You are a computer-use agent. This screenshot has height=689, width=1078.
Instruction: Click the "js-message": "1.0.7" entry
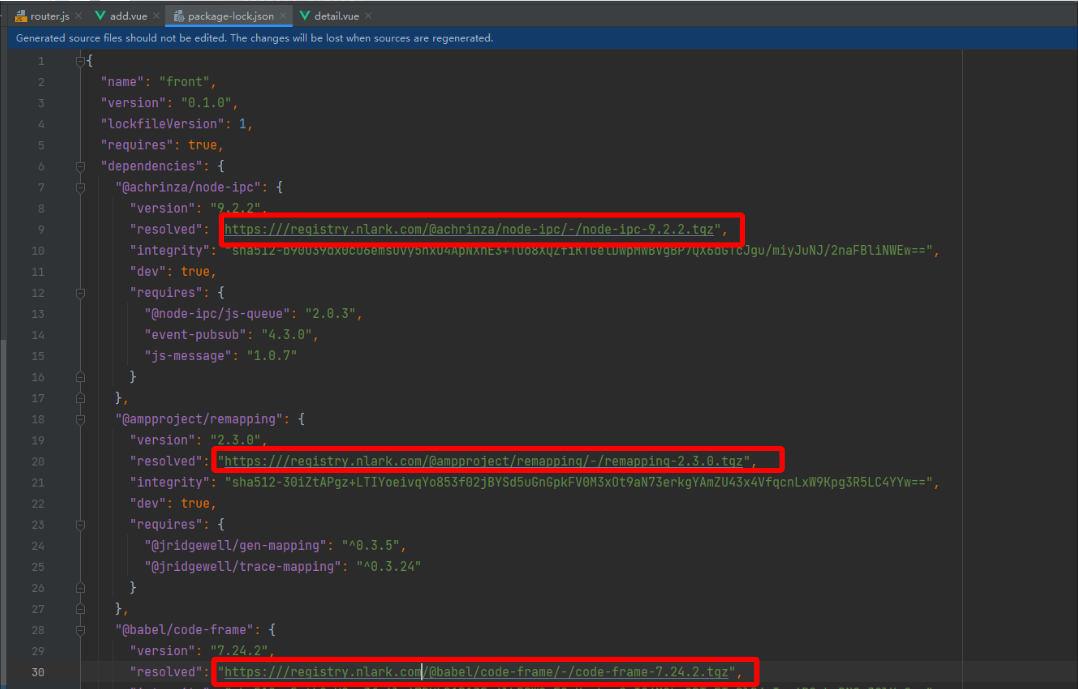(221, 356)
